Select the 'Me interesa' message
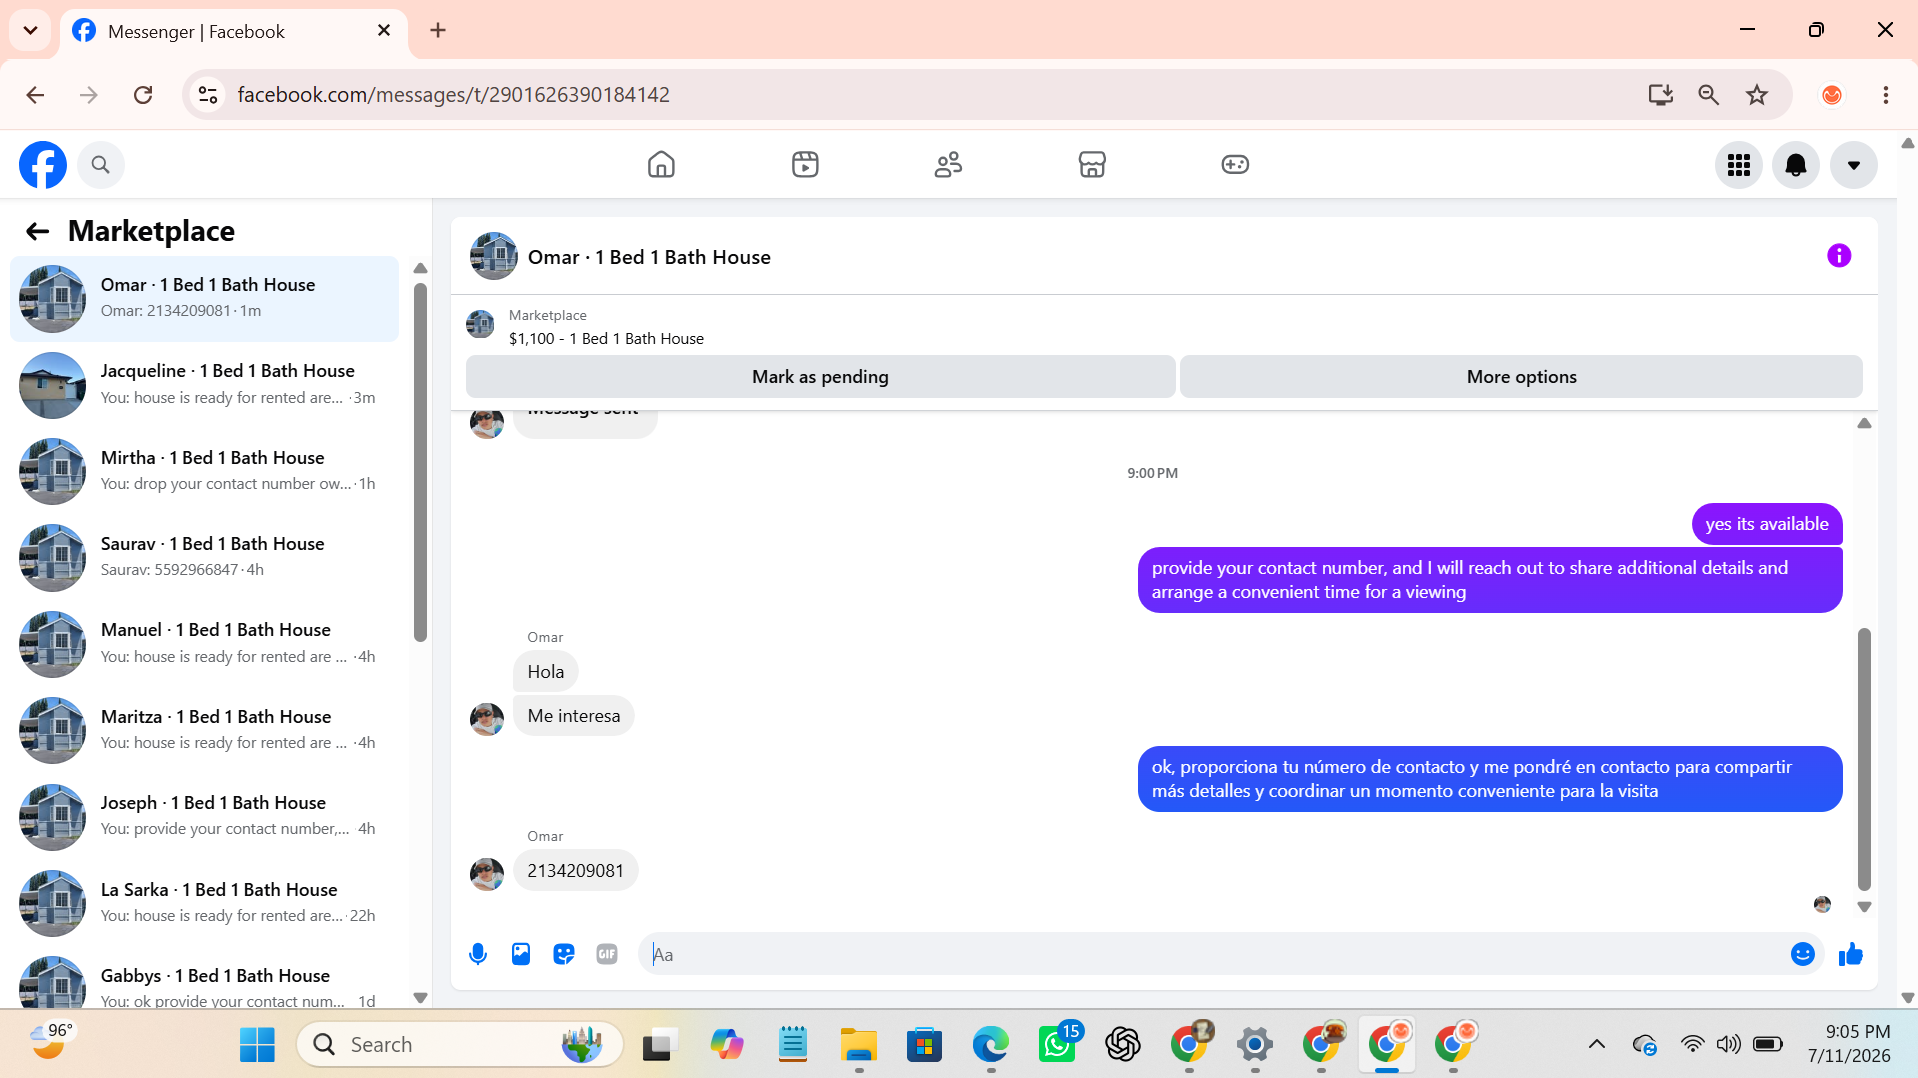 (x=574, y=716)
